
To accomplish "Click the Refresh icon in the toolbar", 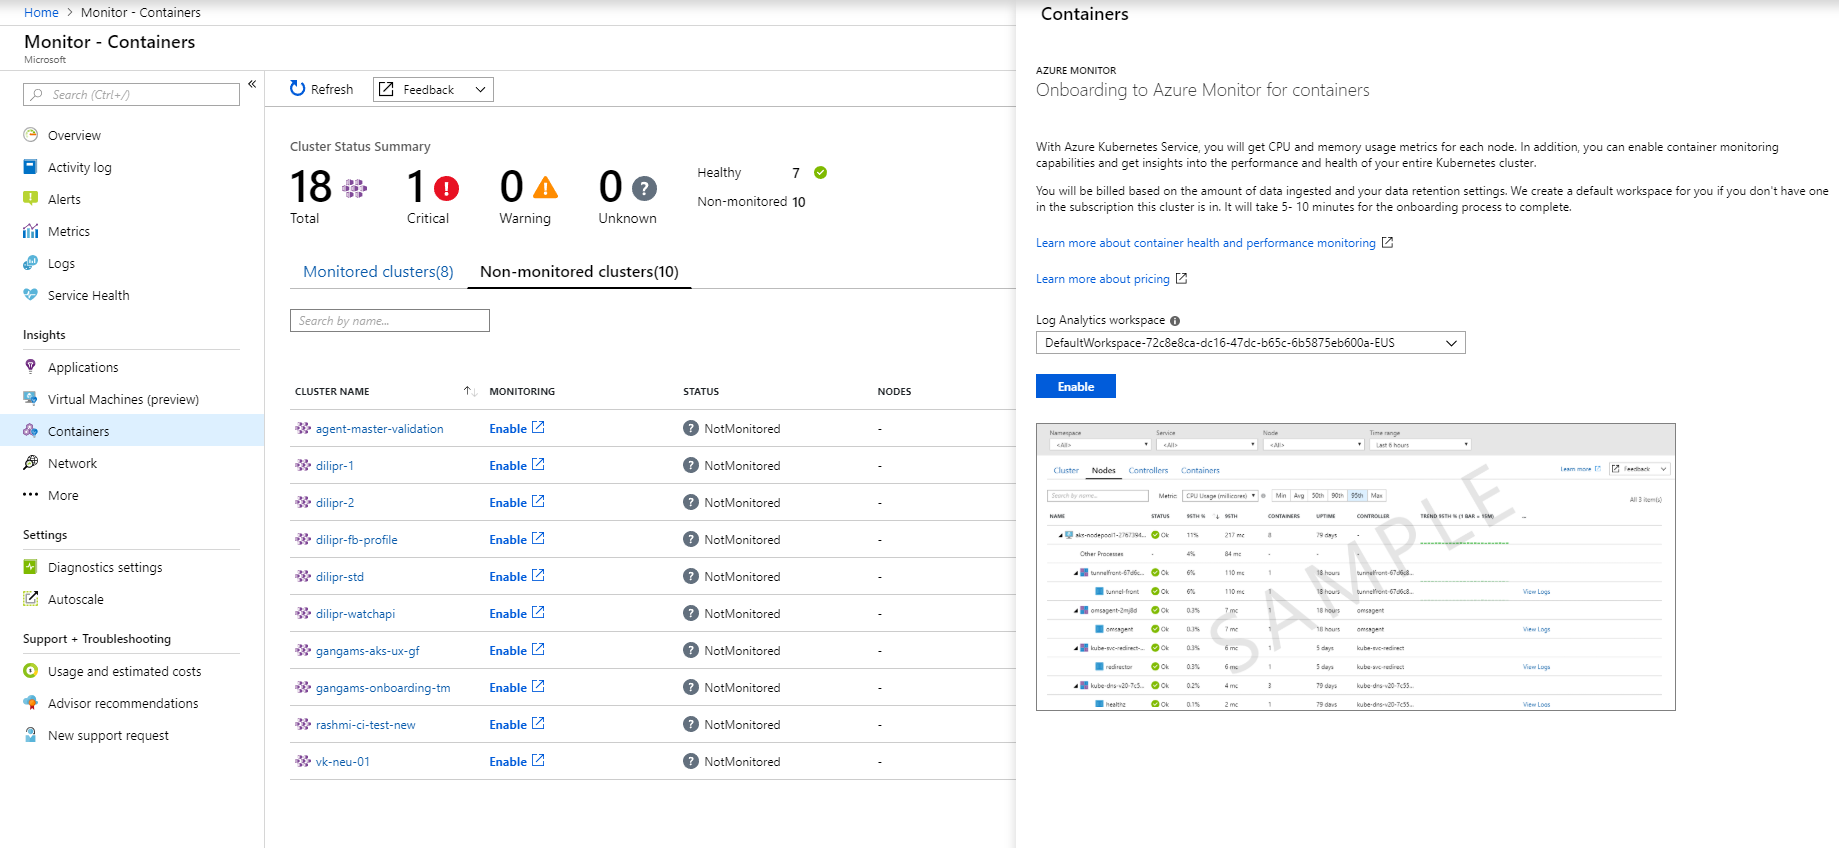I will point(297,89).
